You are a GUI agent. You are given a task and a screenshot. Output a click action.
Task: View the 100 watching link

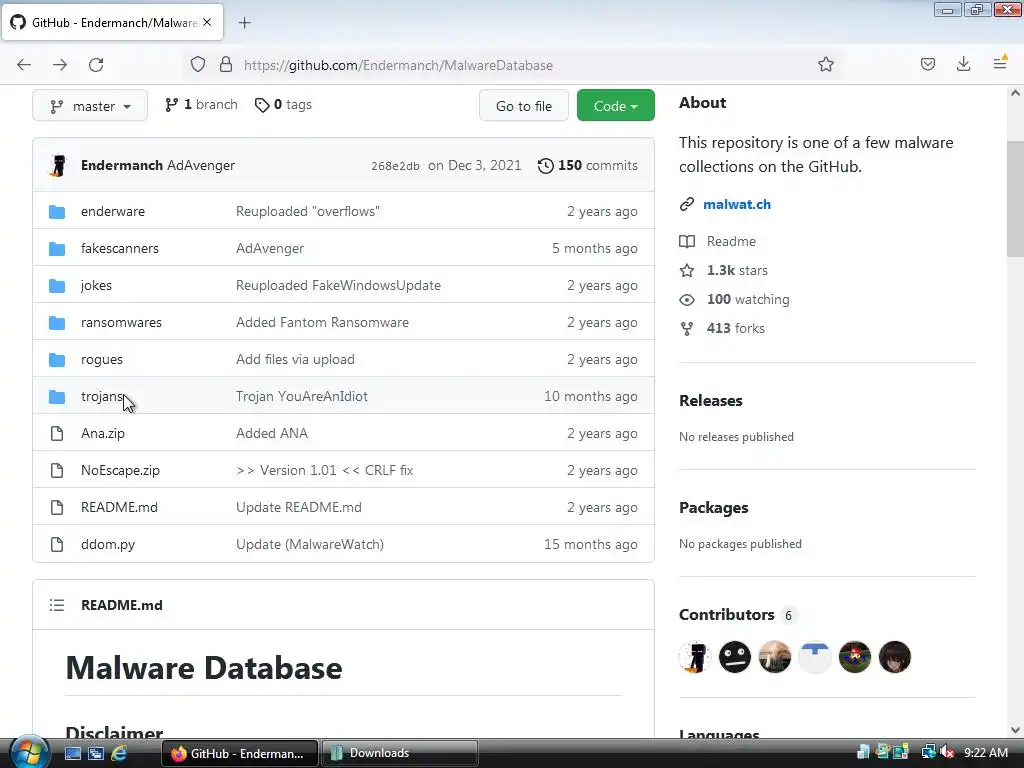(x=748, y=300)
